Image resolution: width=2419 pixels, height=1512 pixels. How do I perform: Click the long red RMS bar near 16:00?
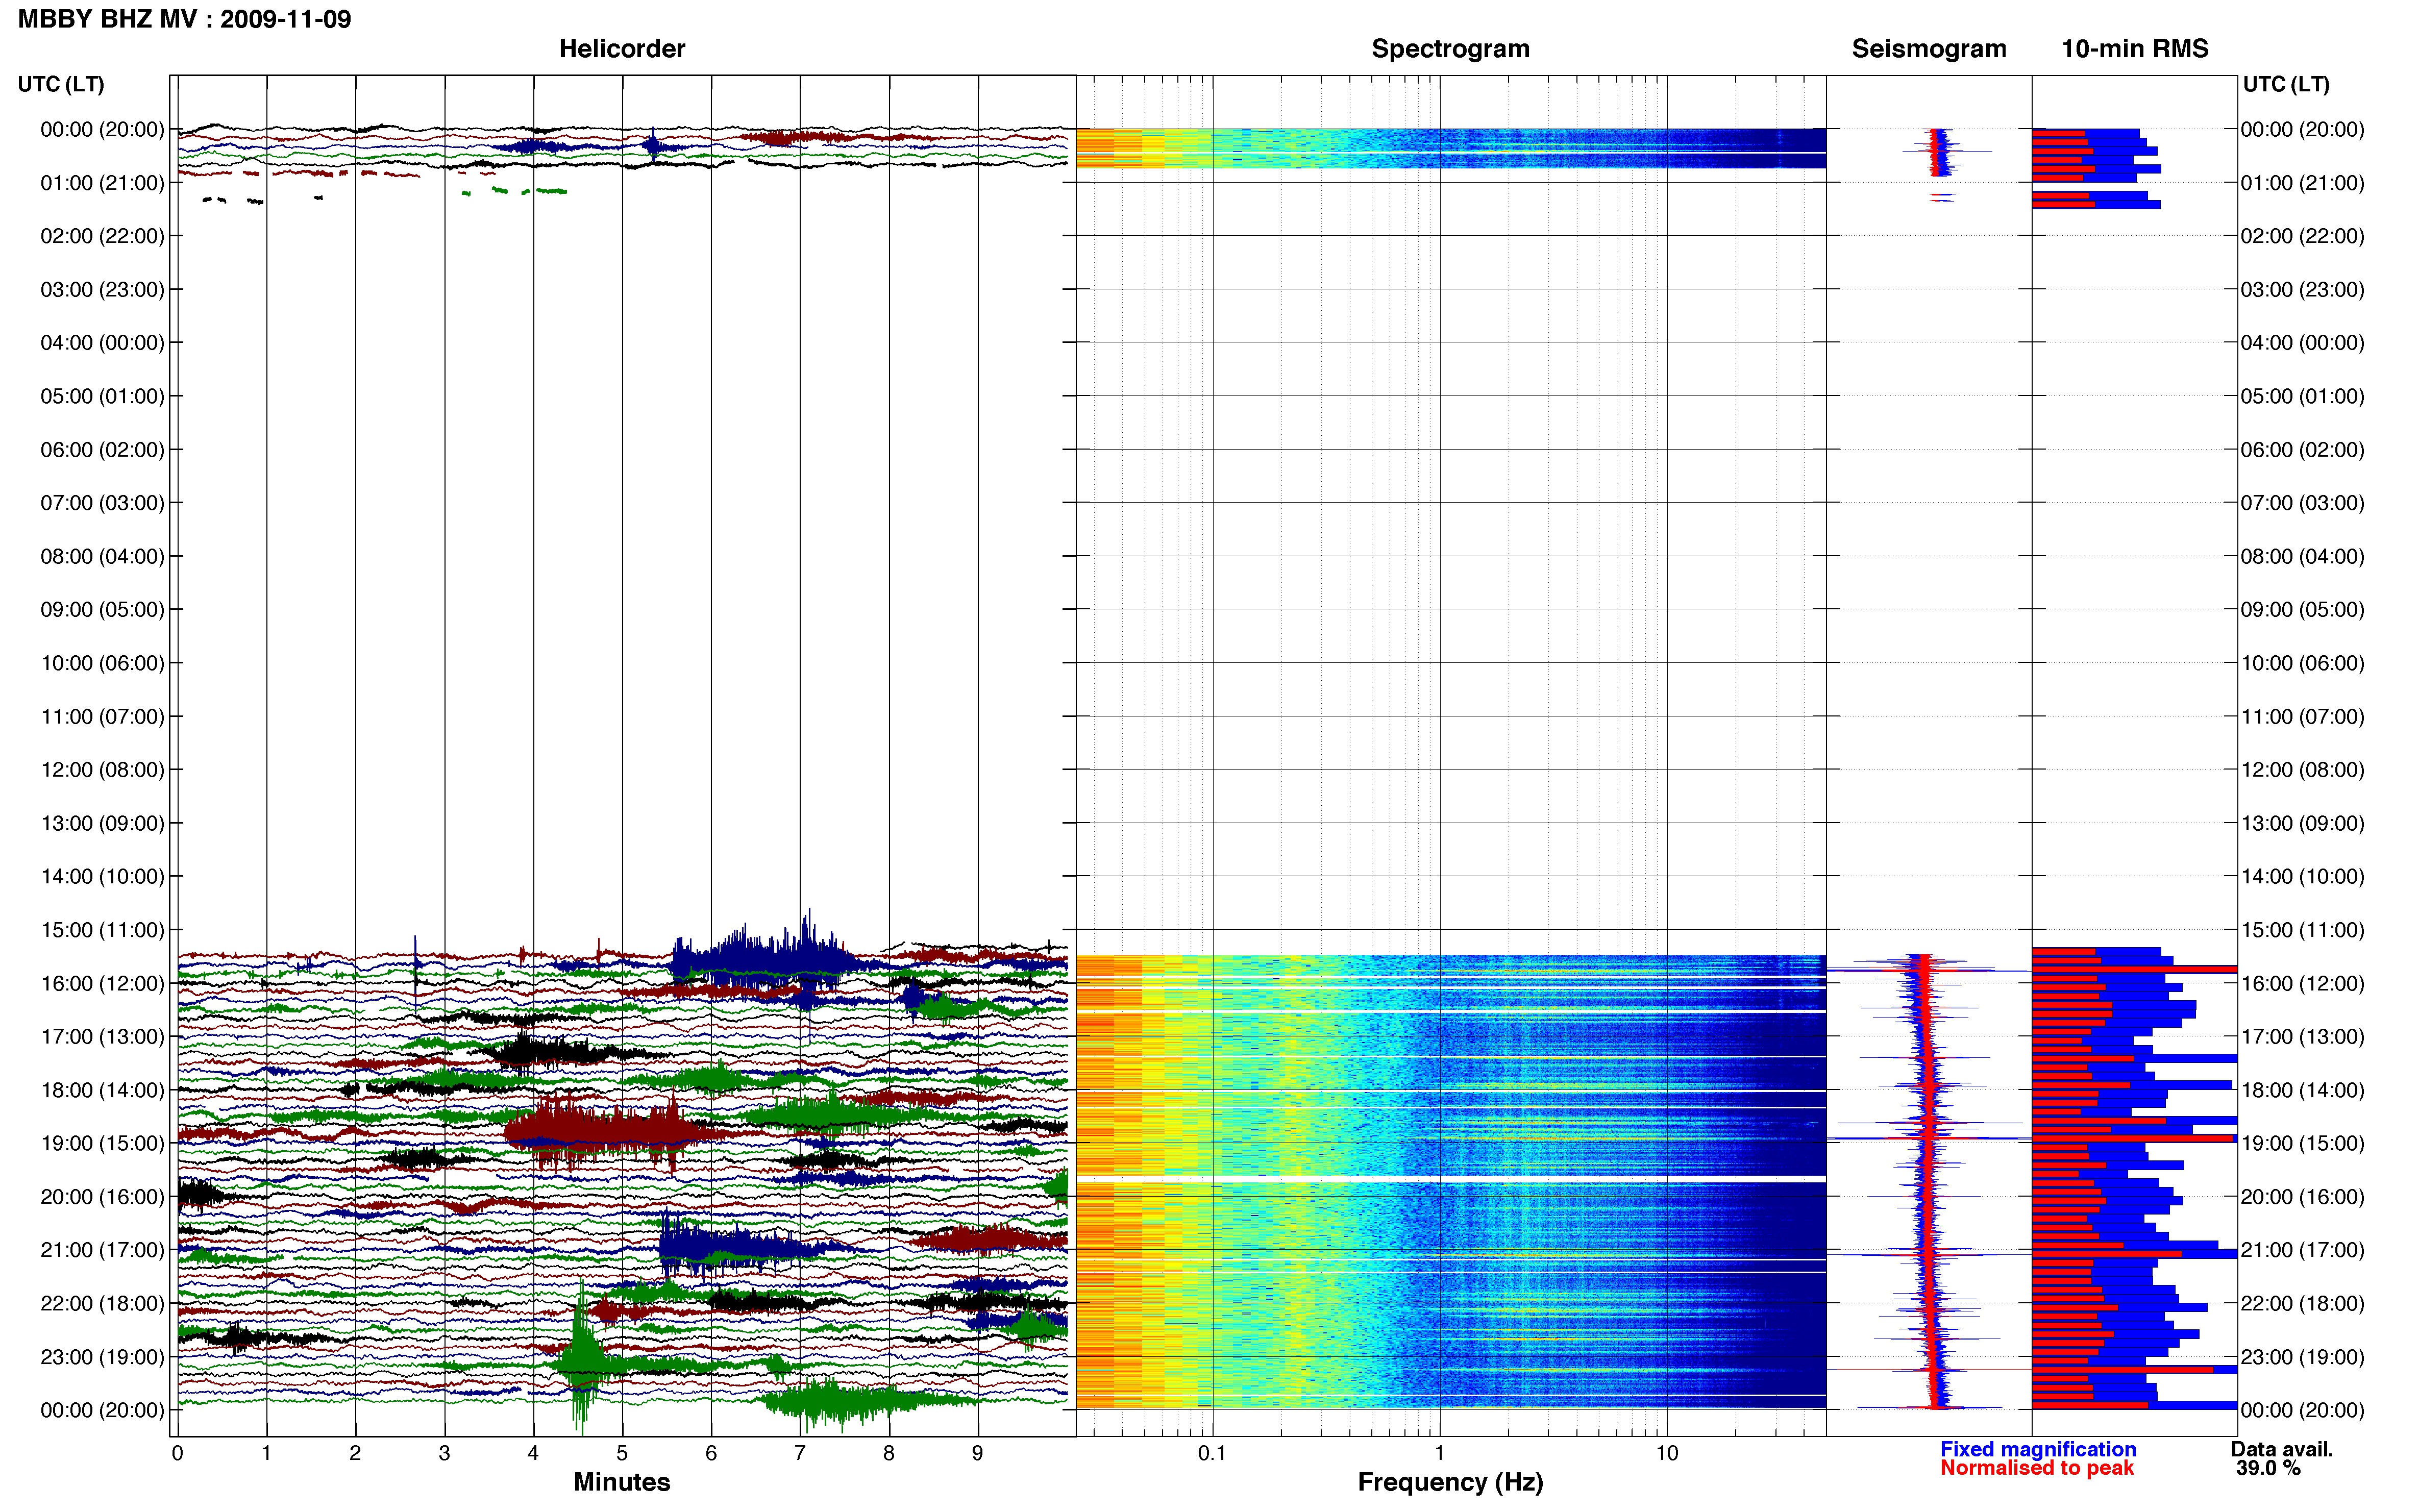coord(2134,969)
